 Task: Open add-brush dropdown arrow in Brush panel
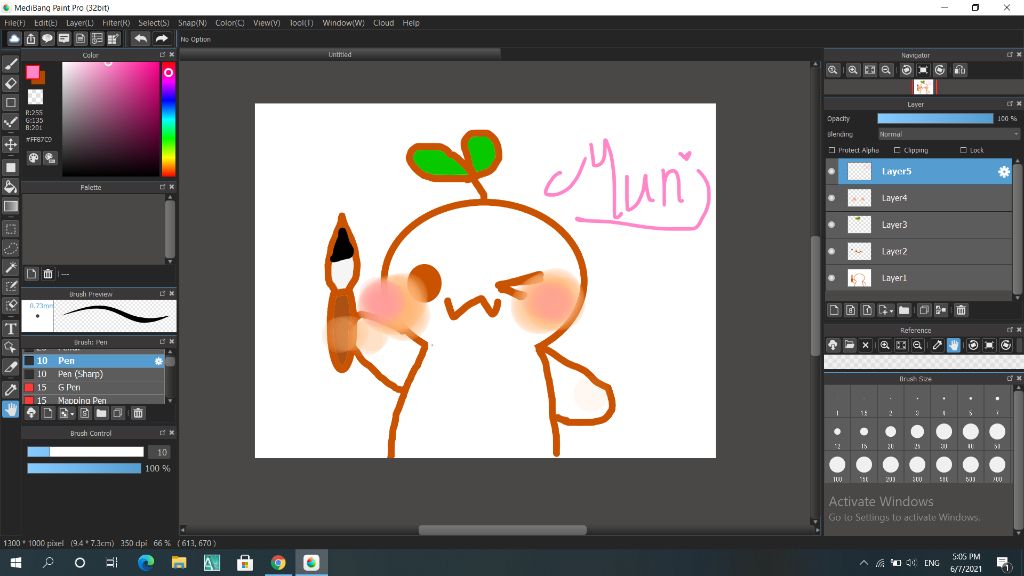tap(72, 414)
